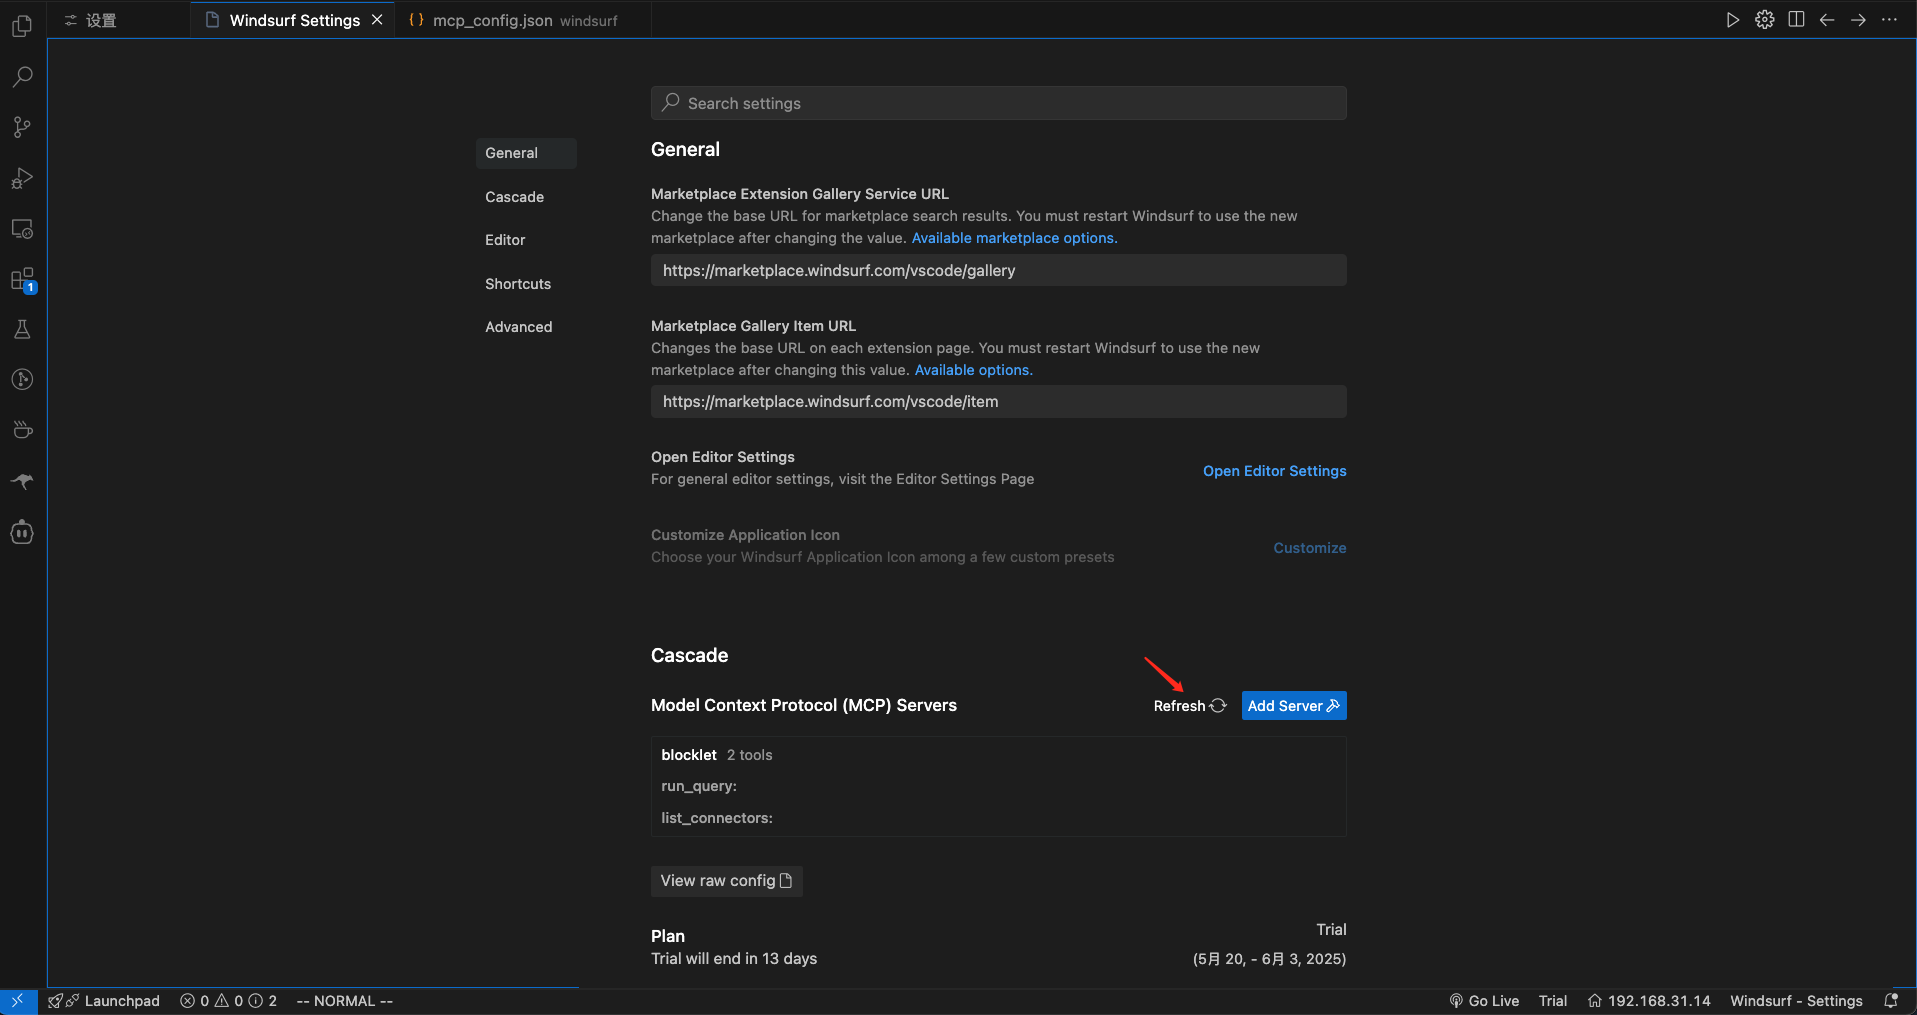Open the Extensions view with badge
This screenshot has height=1015, width=1917.
22,280
